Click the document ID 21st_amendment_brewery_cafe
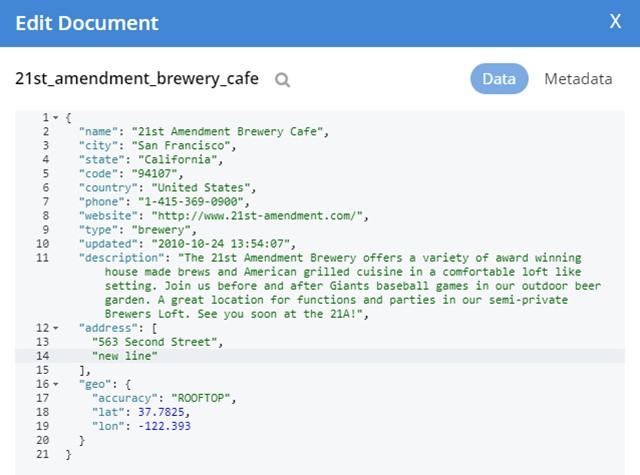The height and width of the screenshot is (475, 640). tap(137, 78)
